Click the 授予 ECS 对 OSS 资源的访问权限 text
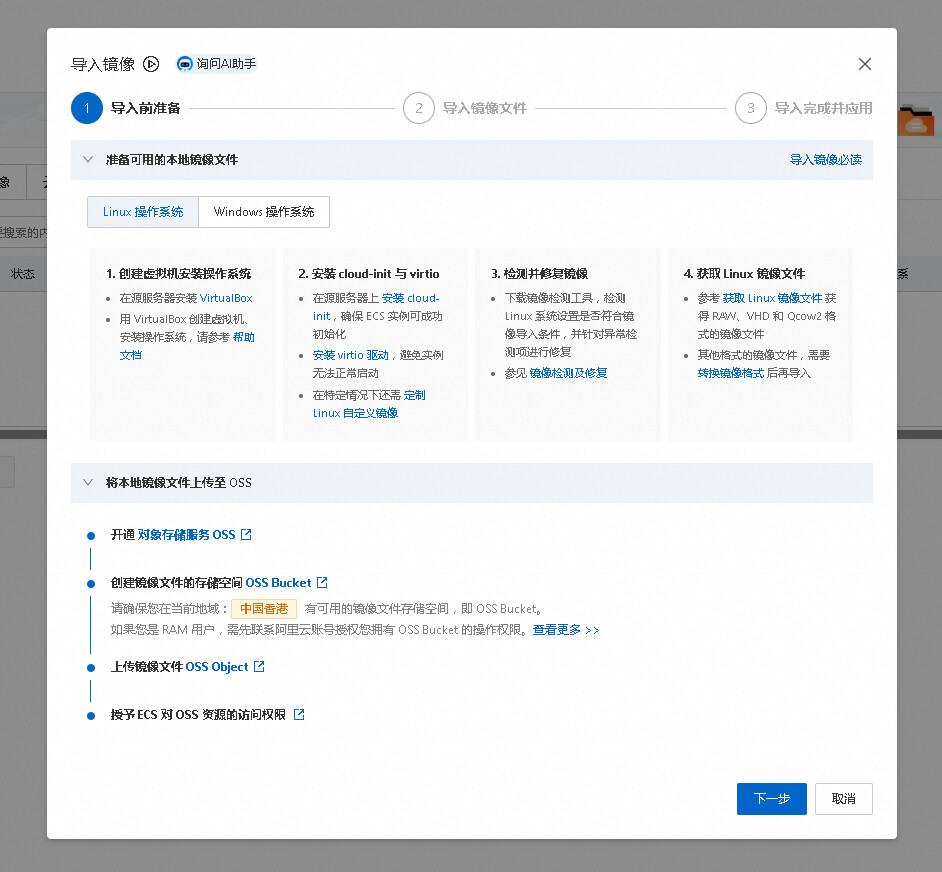The image size is (942, 872). tap(198, 715)
